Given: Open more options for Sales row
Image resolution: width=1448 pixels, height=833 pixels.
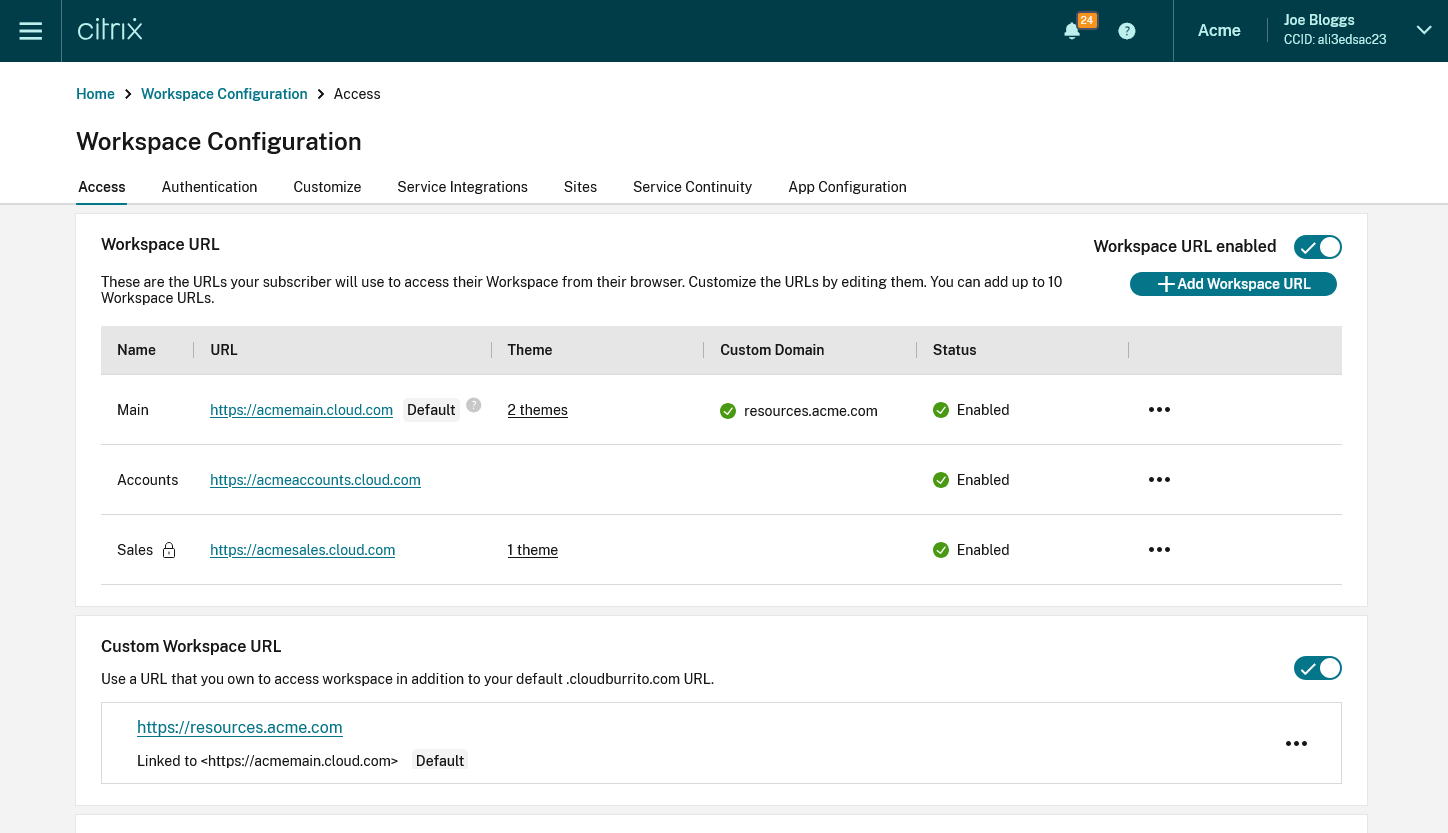Looking at the screenshot, I should click(1159, 550).
